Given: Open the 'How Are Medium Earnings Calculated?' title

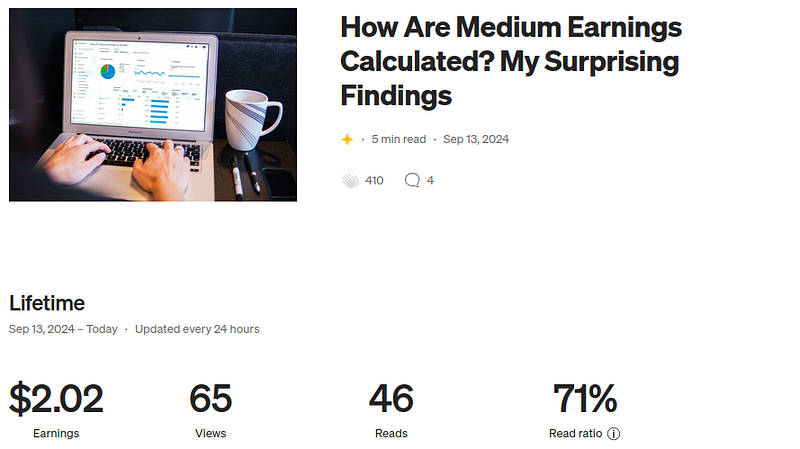Looking at the screenshot, I should (510, 60).
